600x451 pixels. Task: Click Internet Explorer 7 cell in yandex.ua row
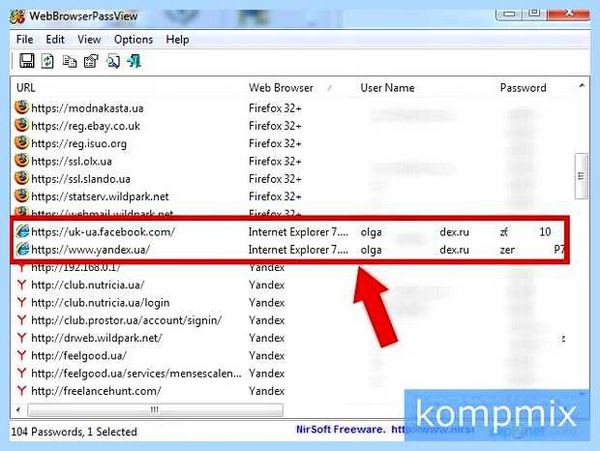298,249
